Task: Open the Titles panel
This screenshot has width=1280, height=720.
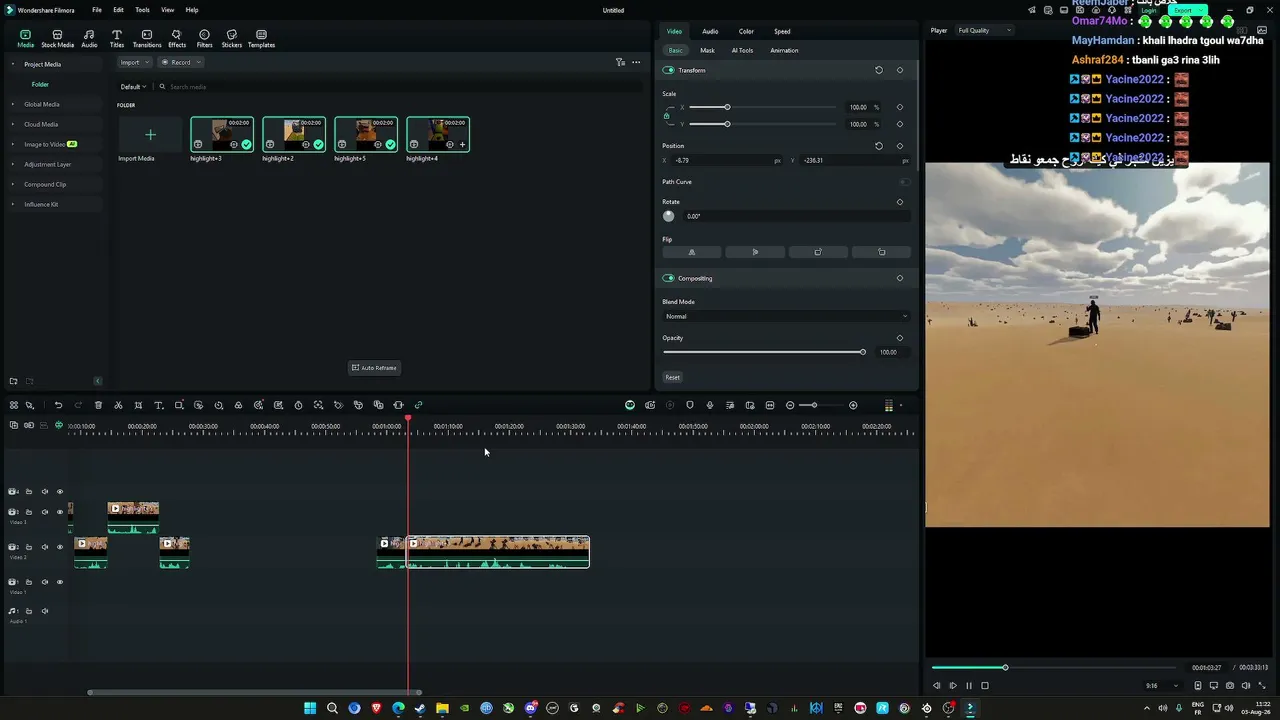Action: [117, 38]
